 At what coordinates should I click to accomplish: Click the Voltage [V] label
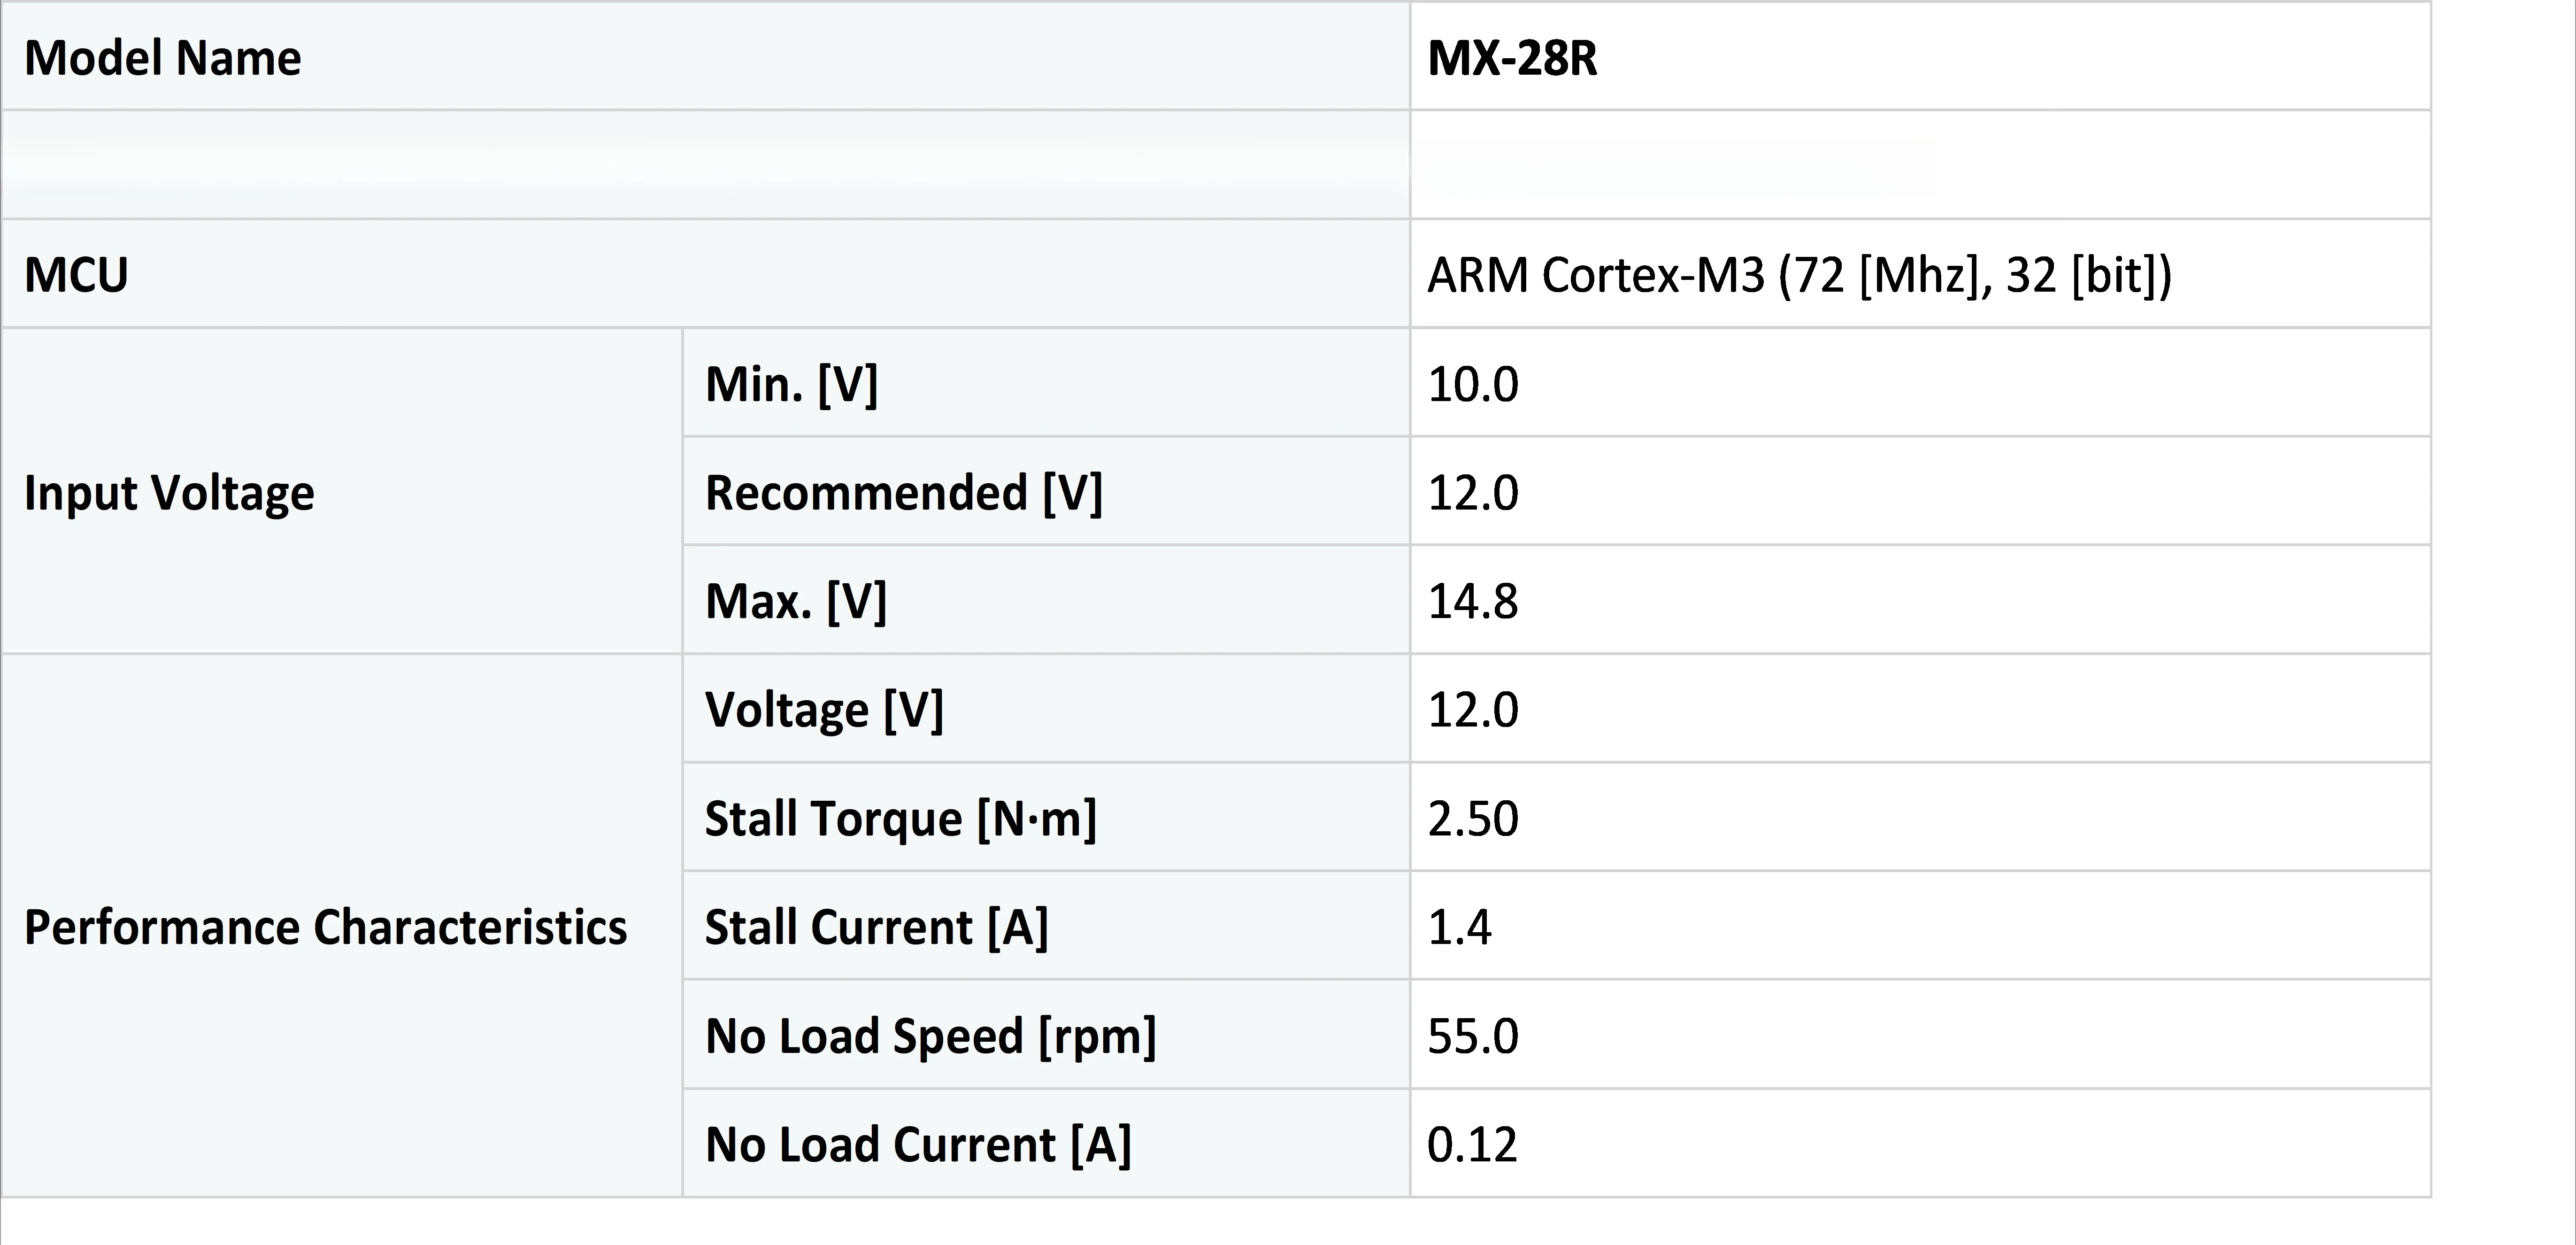(823, 710)
